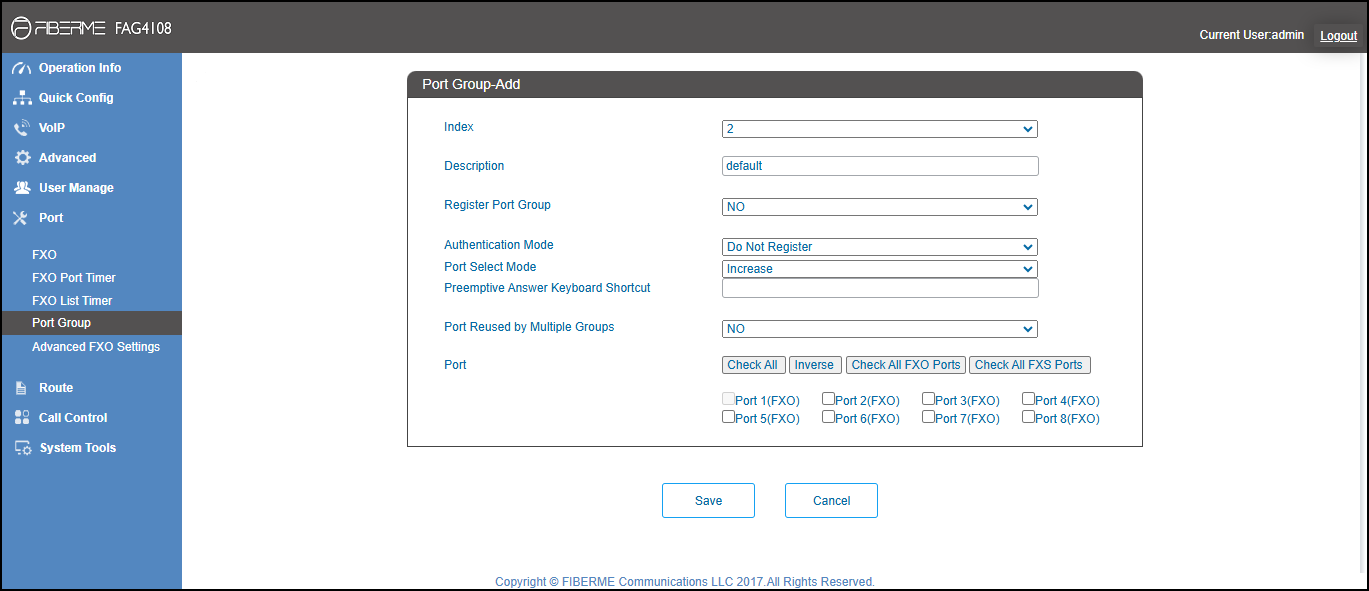This screenshot has height=591, width=1369.
Task: Enable the Port 7(FXO) checkbox
Action: coord(928,417)
